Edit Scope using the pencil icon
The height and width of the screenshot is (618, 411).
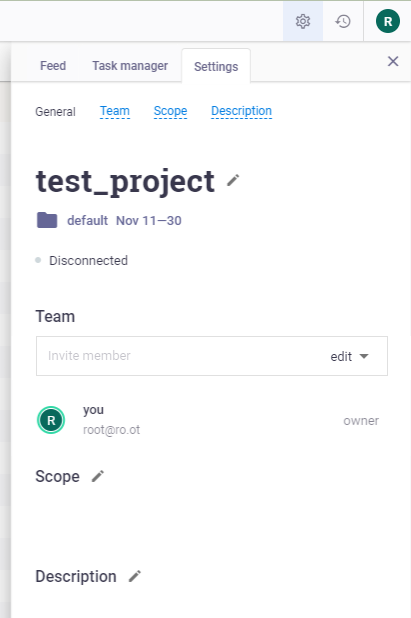coord(98,476)
